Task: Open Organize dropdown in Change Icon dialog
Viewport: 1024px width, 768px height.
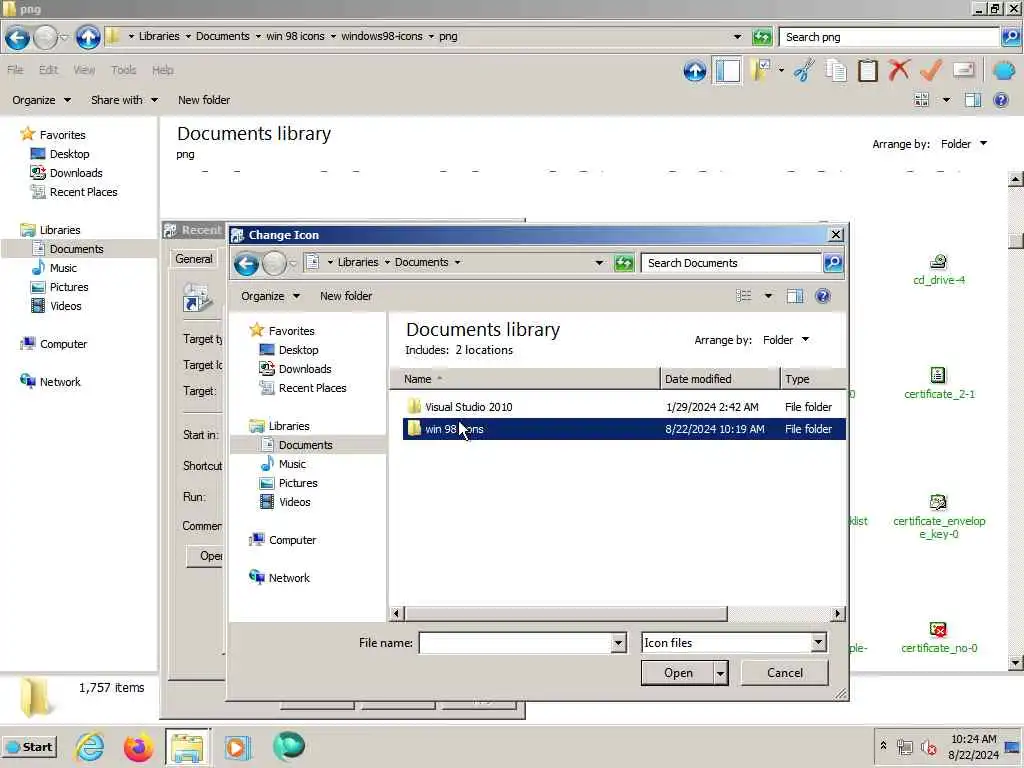Action: pos(270,296)
